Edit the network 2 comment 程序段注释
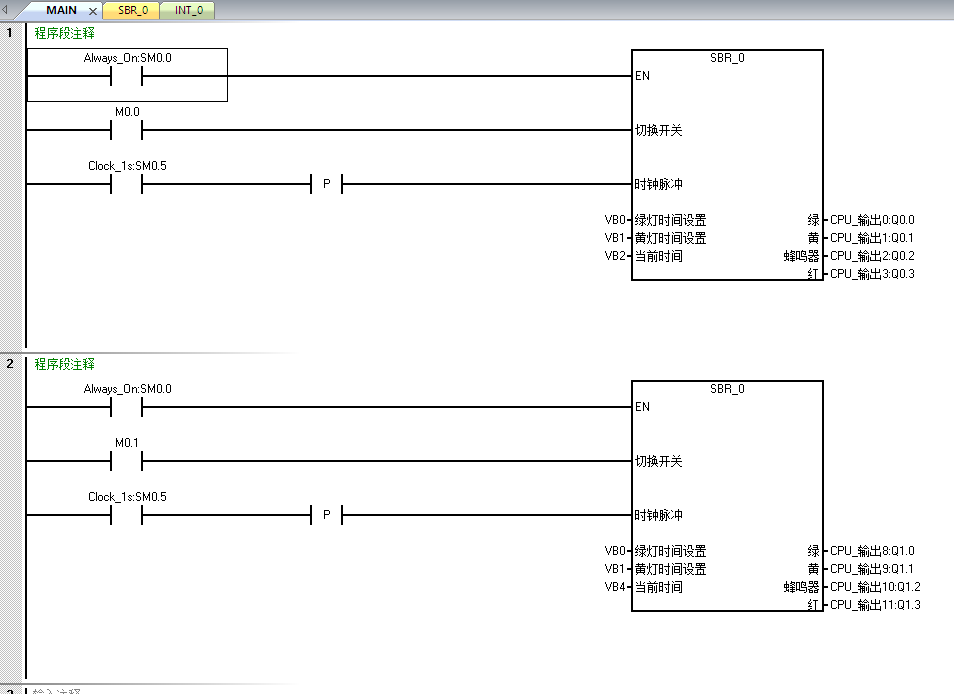The image size is (954, 694). pyautogui.click(x=65, y=364)
